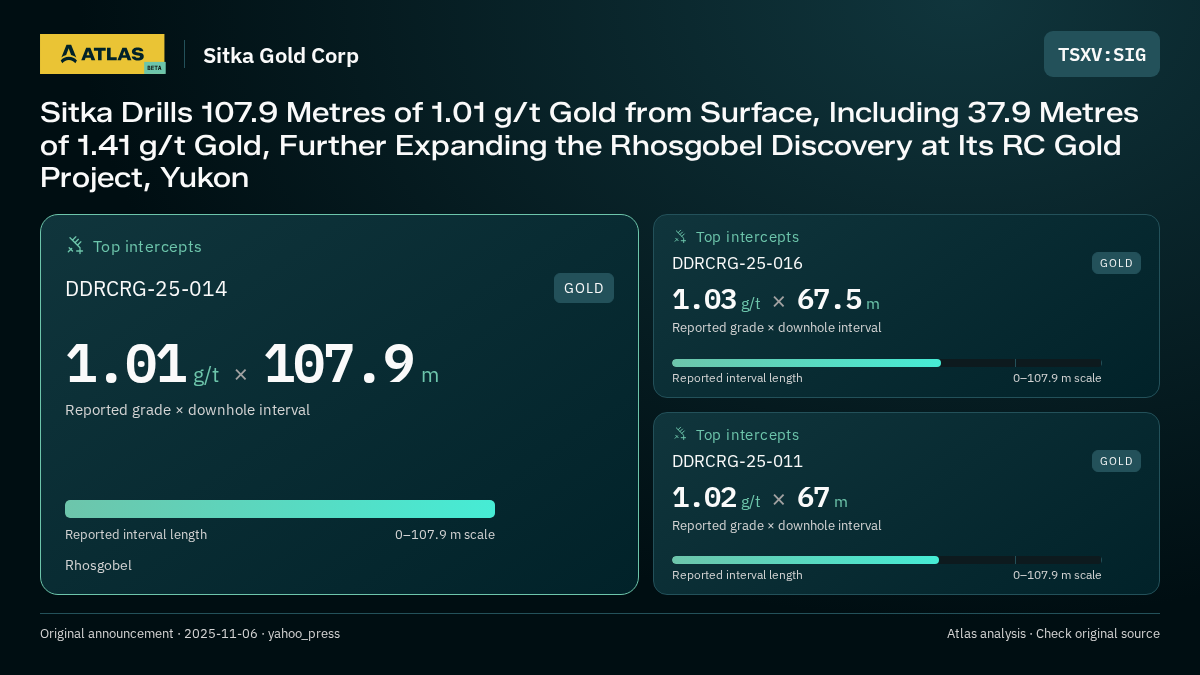Click the GOLD tag on DDRCRG-25-016
Viewport: 1200px width, 675px height.
(x=1116, y=263)
